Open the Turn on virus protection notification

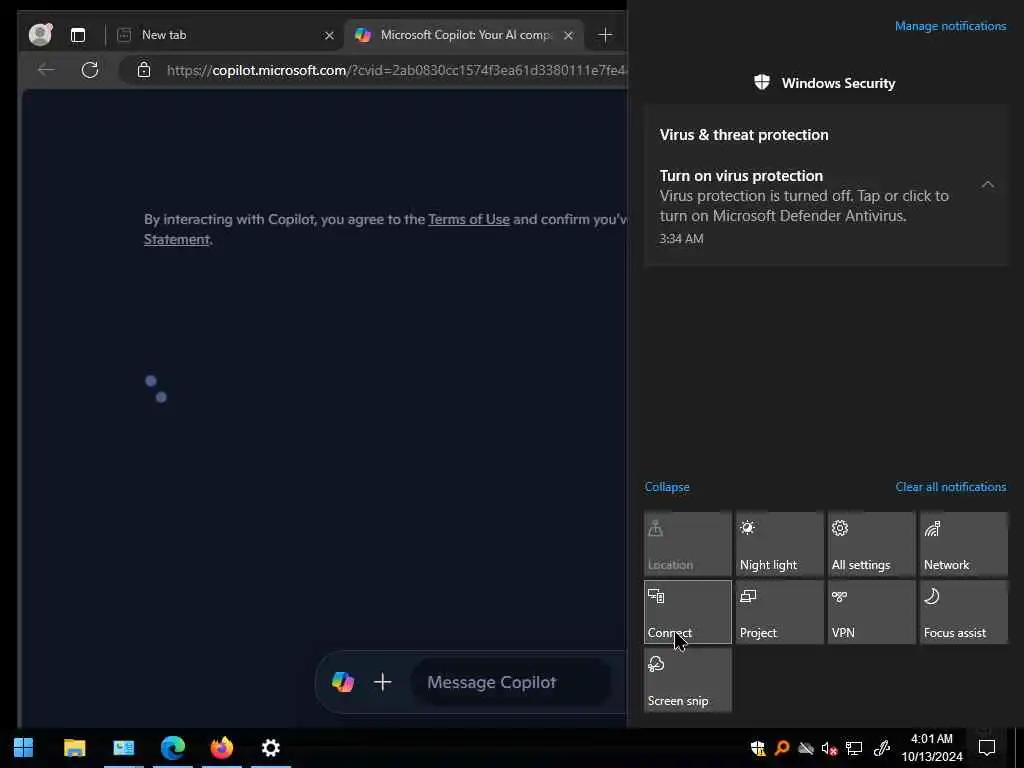826,206
